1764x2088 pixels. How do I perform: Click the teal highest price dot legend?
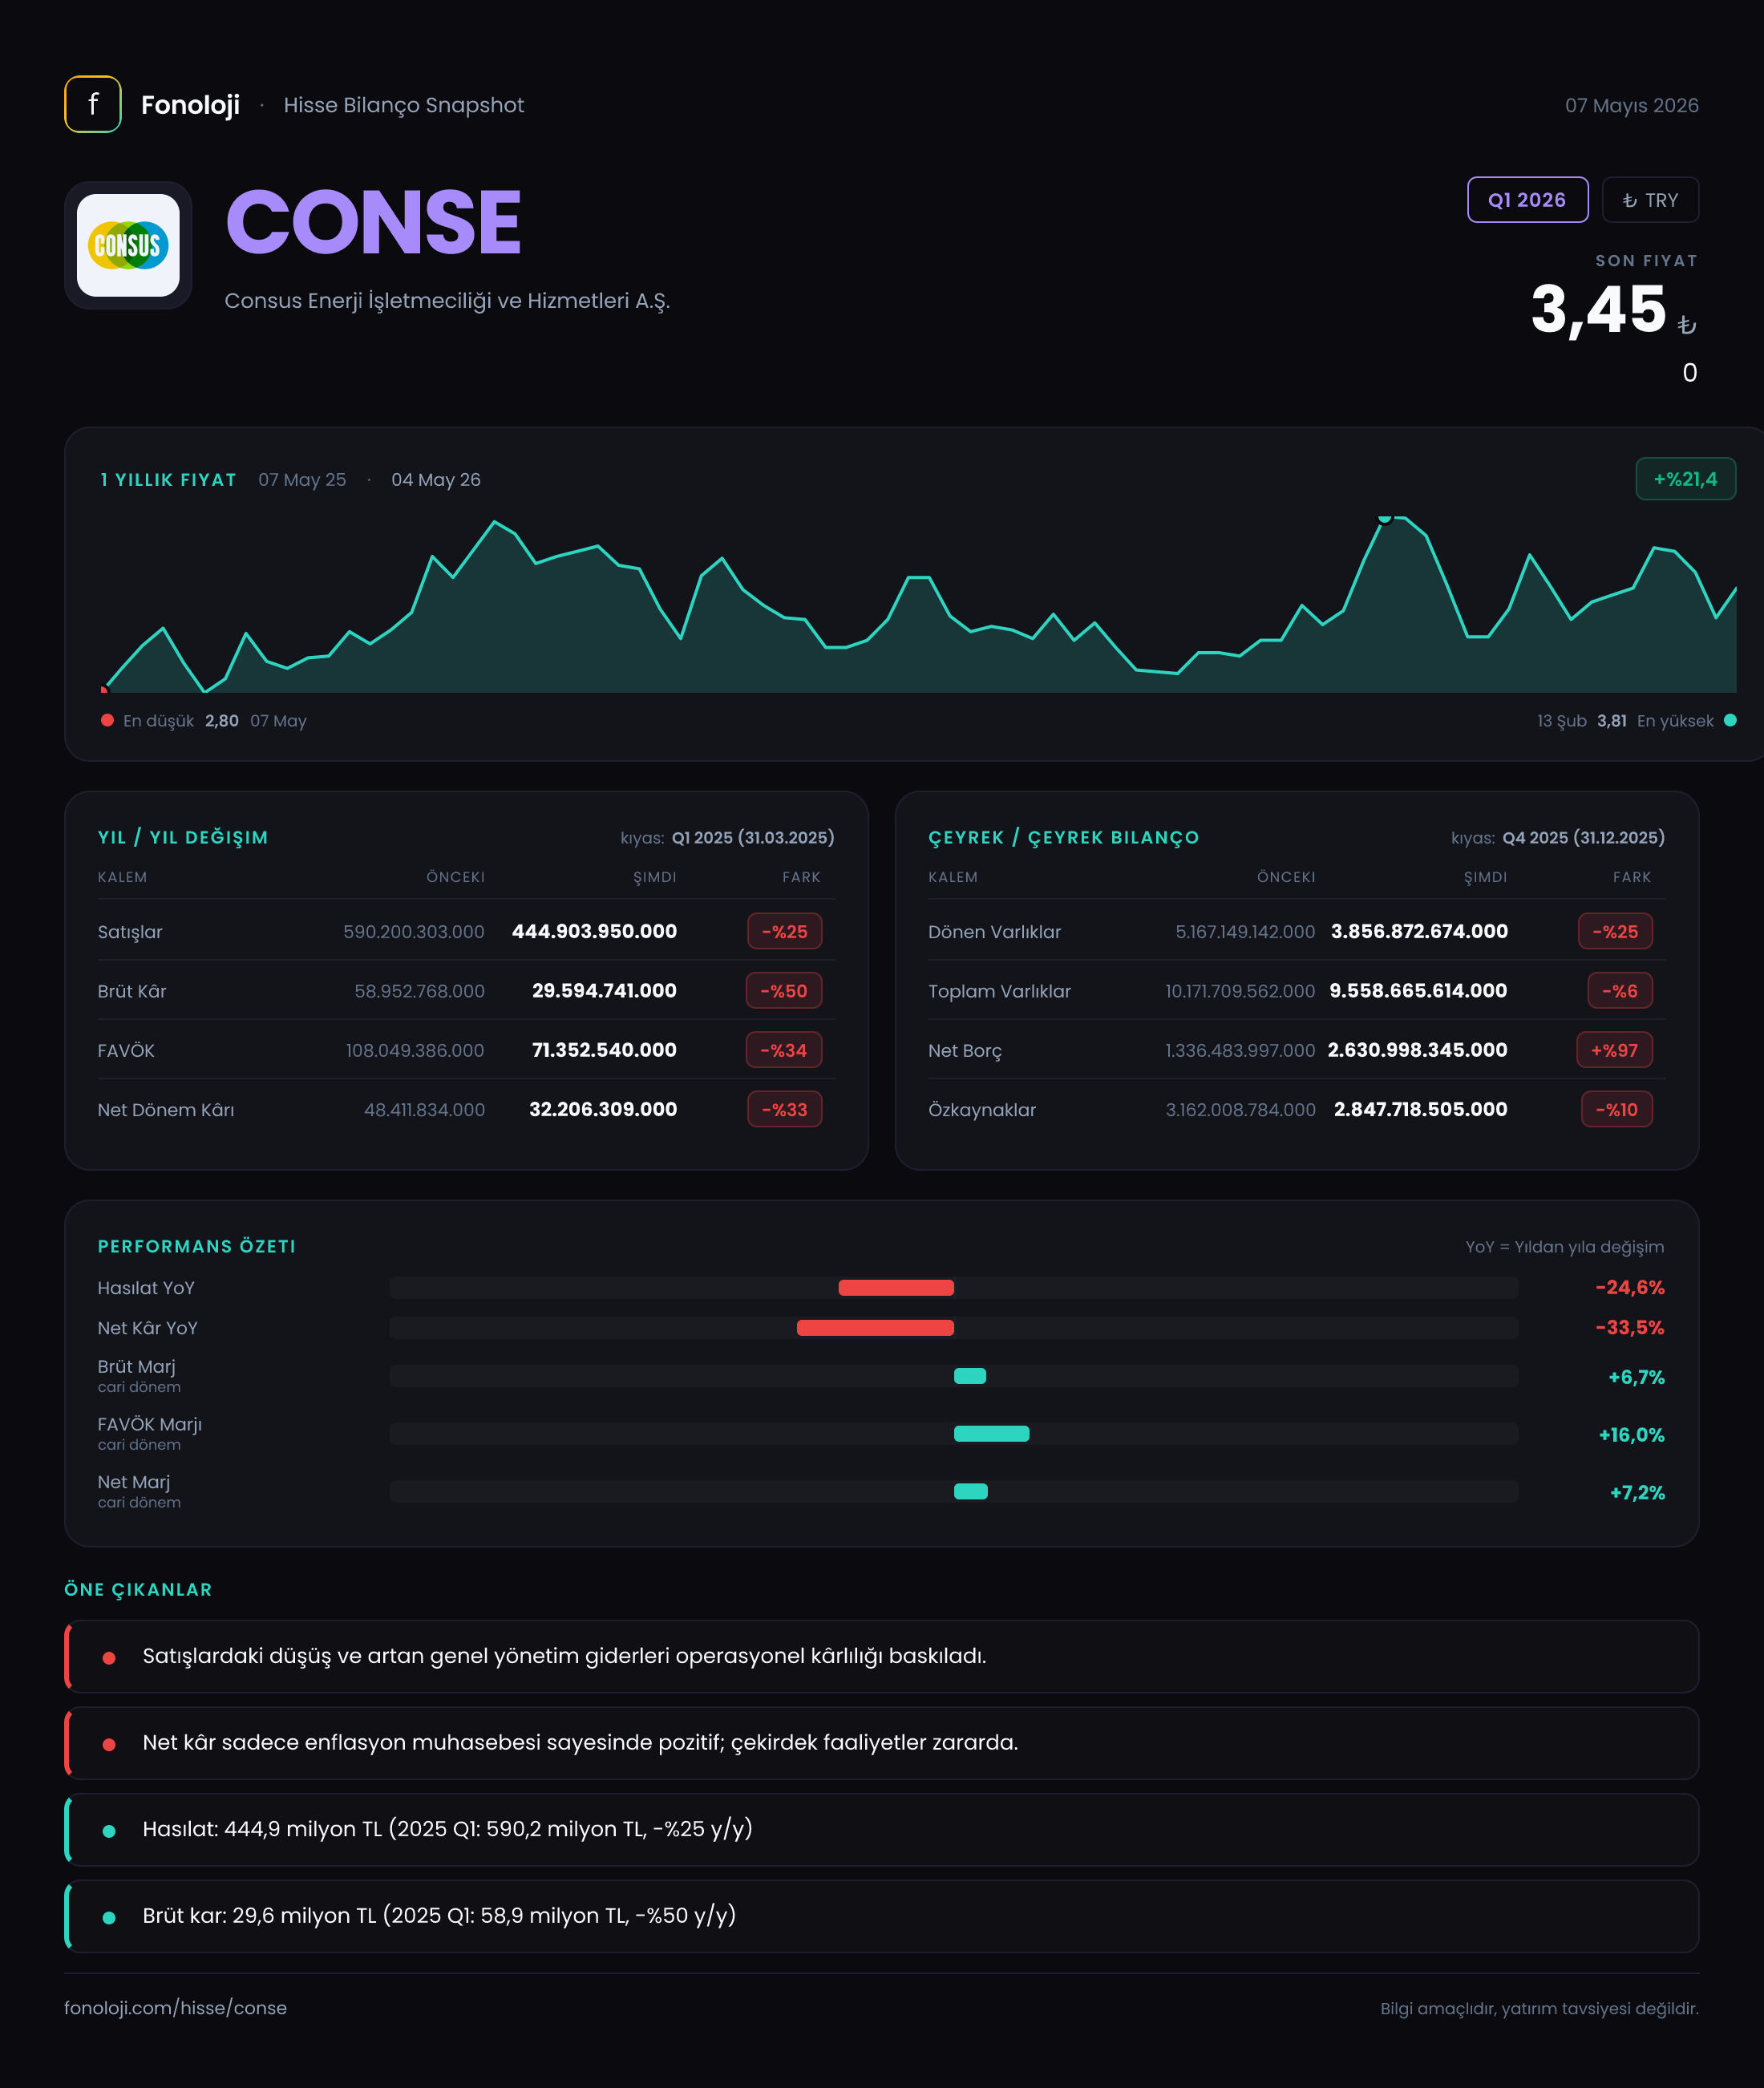coord(1730,720)
